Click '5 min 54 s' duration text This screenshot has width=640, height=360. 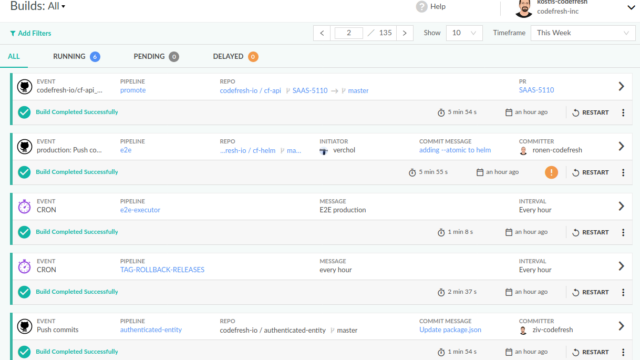(462, 112)
